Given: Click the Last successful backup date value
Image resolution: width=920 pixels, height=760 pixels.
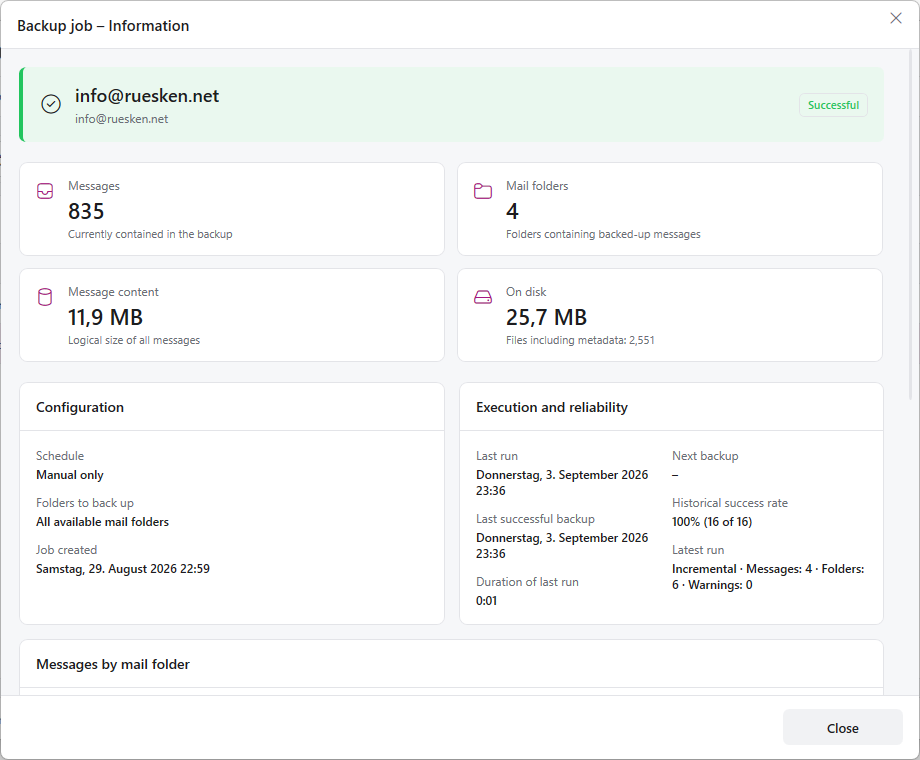Looking at the screenshot, I should pos(562,545).
